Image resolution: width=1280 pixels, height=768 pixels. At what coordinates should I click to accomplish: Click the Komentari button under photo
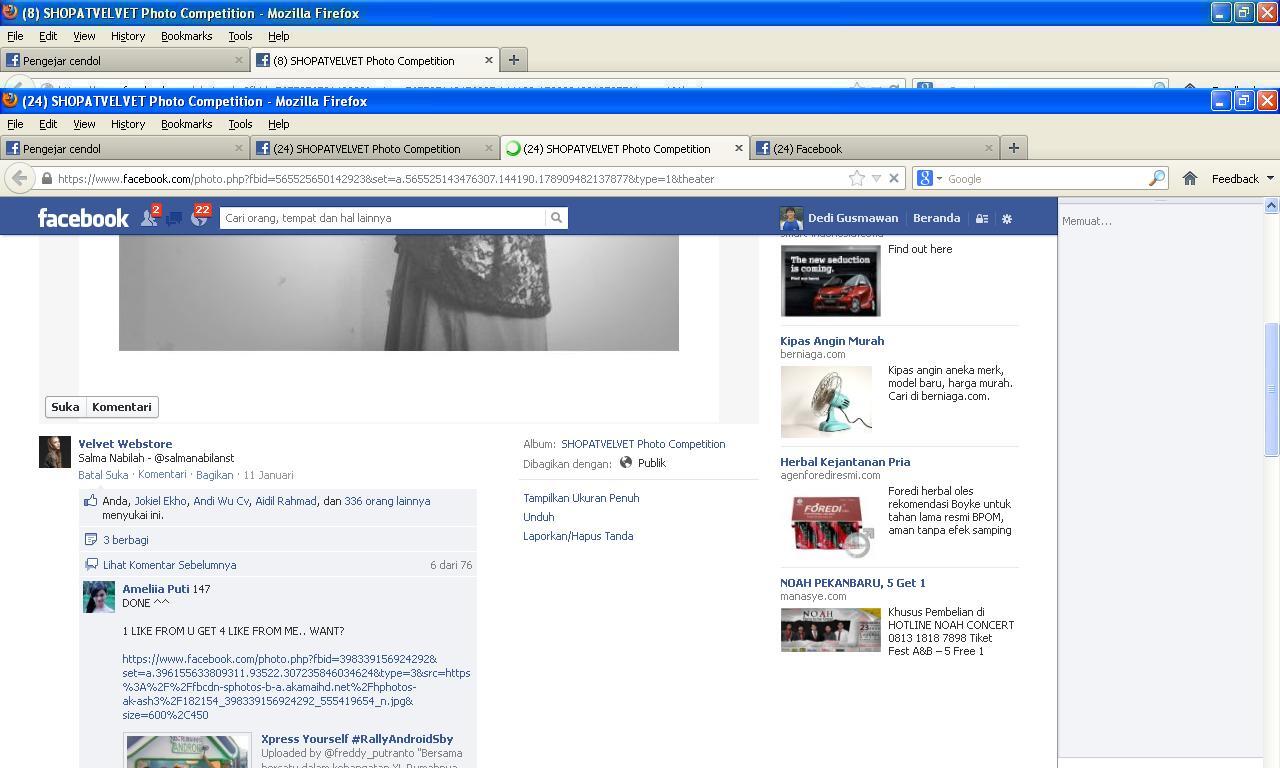[122, 407]
